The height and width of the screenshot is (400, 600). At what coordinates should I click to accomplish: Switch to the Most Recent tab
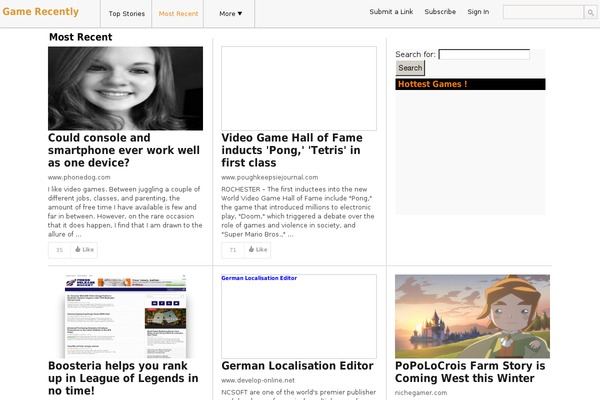point(178,14)
